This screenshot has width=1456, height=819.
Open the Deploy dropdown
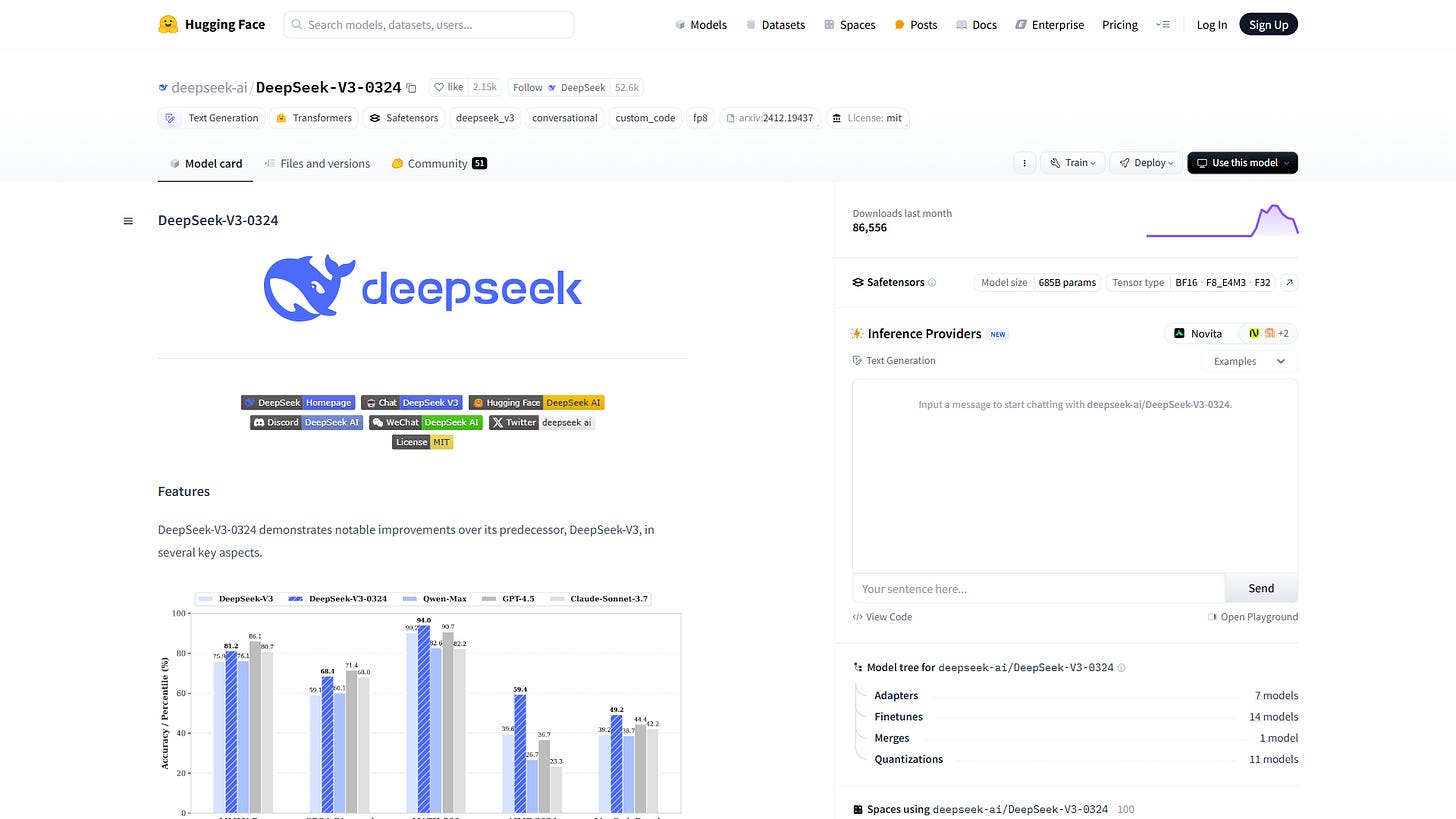(x=1145, y=163)
